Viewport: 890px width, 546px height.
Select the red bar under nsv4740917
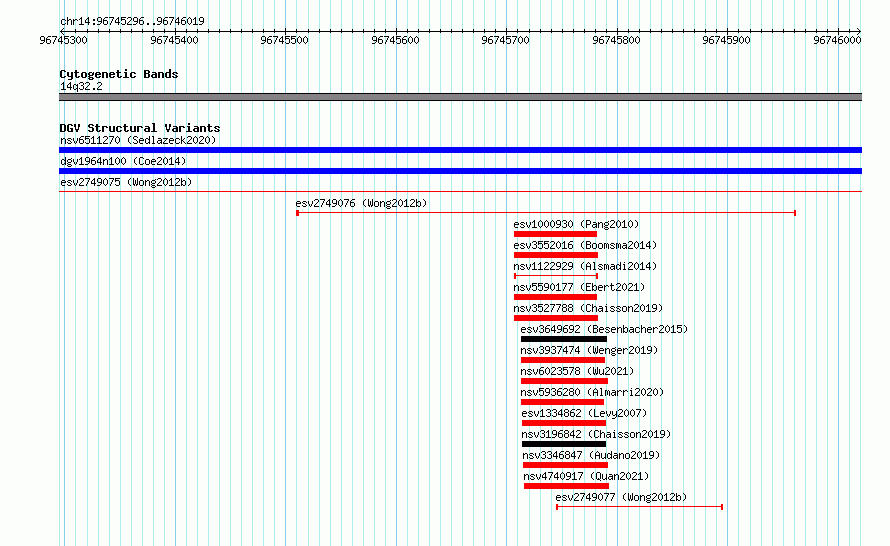click(566, 486)
